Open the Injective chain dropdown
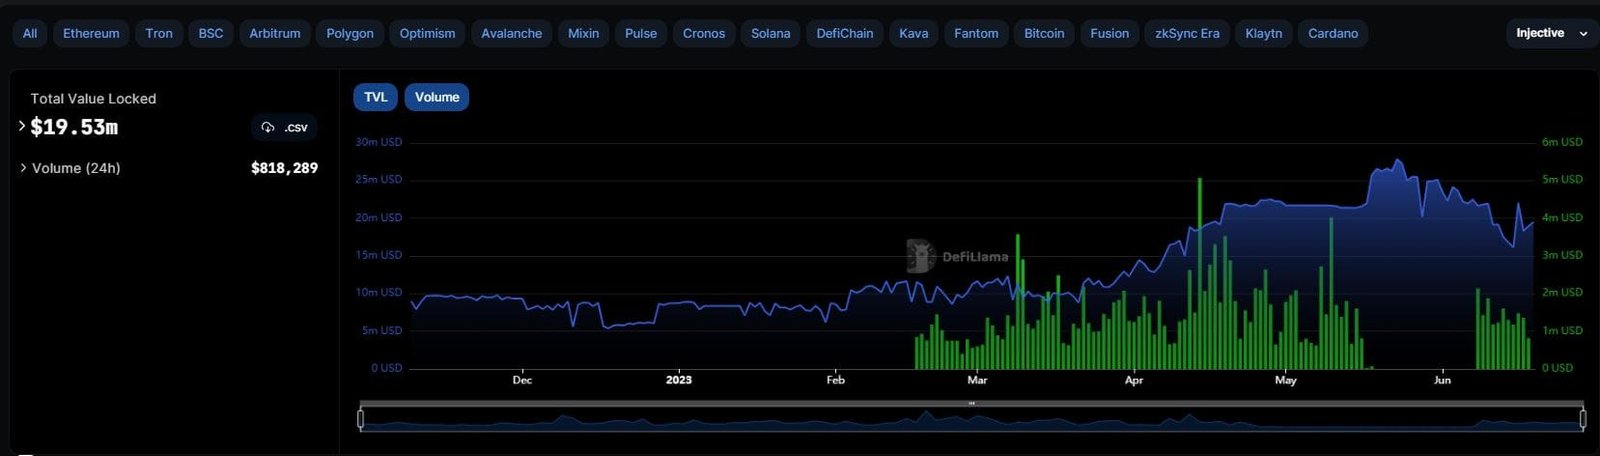The image size is (1600, 456). (1551, 33)
